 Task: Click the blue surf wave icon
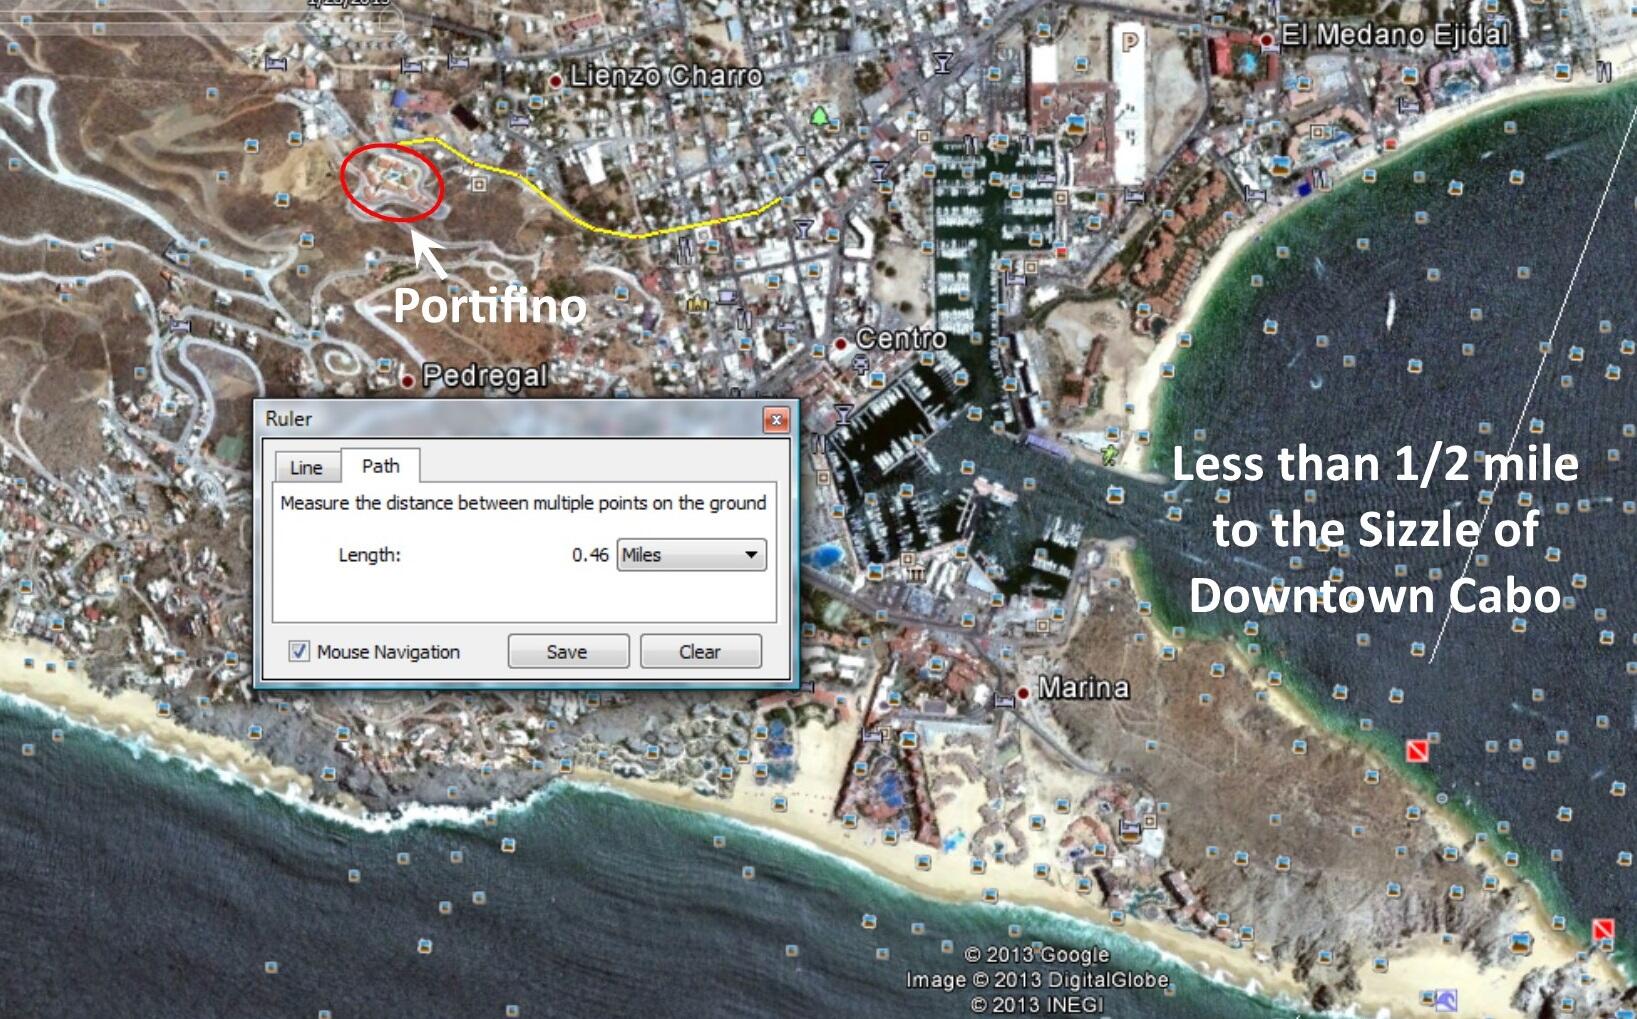click(x=1445, y=999)
